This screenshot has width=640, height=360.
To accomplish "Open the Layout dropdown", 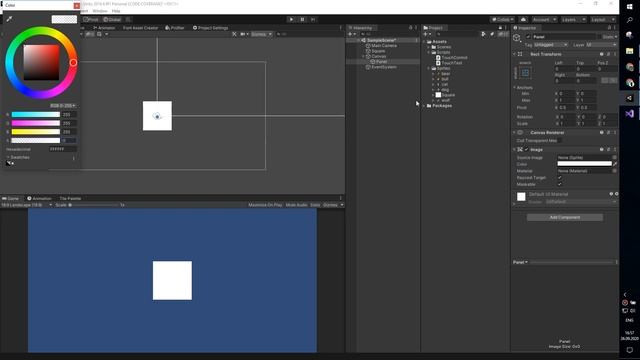I will point(602,20).
